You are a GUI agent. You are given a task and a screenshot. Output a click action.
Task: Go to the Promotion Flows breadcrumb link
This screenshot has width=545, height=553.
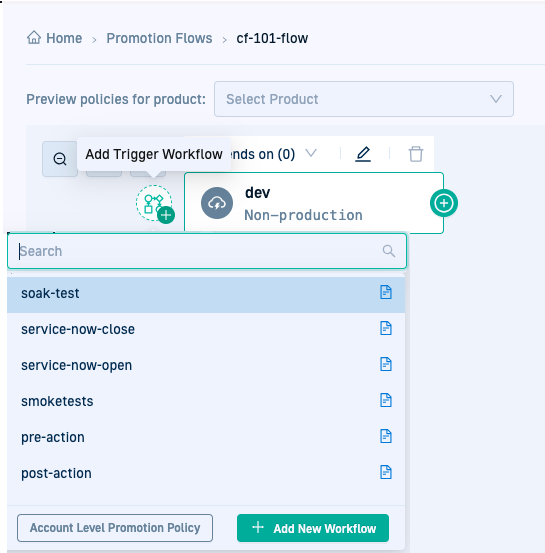click(x=159, y=38)
